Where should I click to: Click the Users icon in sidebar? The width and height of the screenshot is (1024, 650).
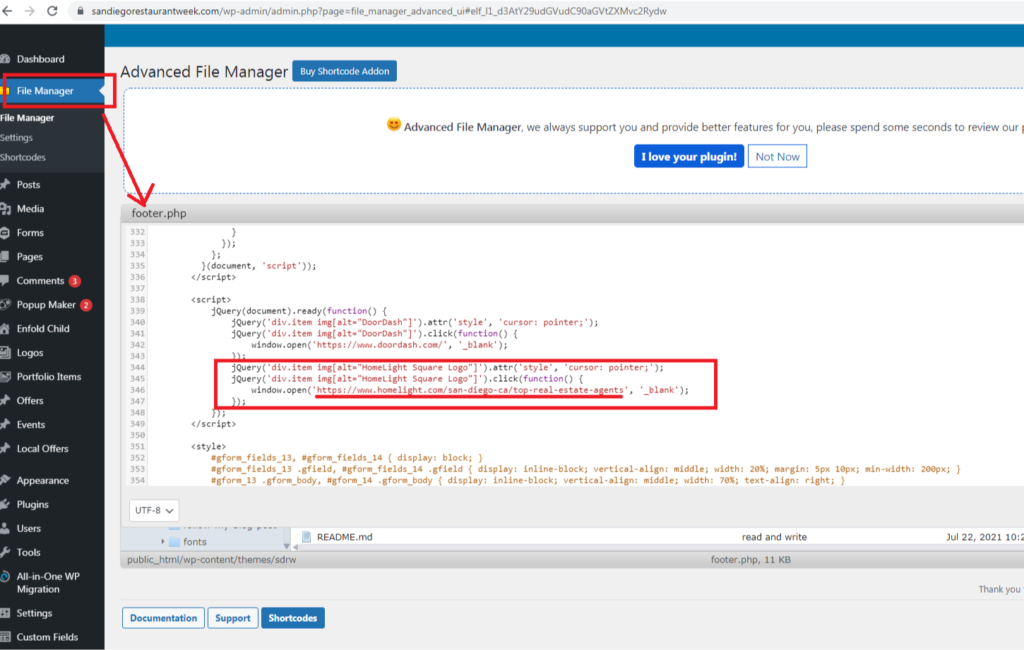pos(7,528)
